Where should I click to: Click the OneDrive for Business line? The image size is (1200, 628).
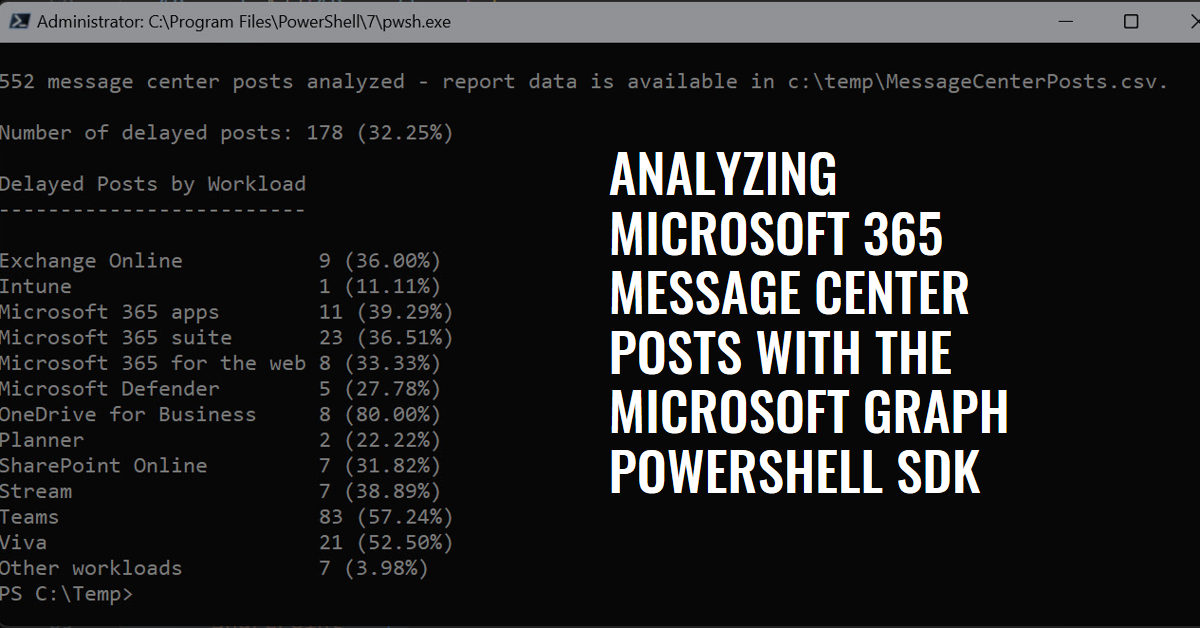(x=220, y=414)
